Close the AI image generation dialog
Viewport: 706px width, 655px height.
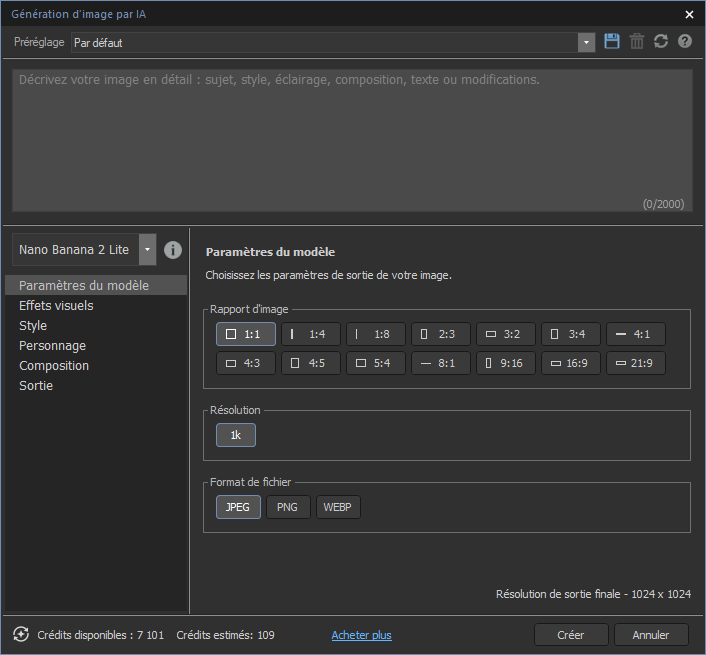click(689, 14)
